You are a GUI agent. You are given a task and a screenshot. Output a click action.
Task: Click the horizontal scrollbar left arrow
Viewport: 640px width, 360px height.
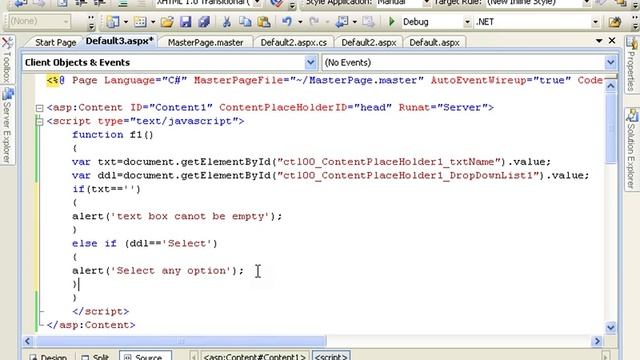coord(28,341)
